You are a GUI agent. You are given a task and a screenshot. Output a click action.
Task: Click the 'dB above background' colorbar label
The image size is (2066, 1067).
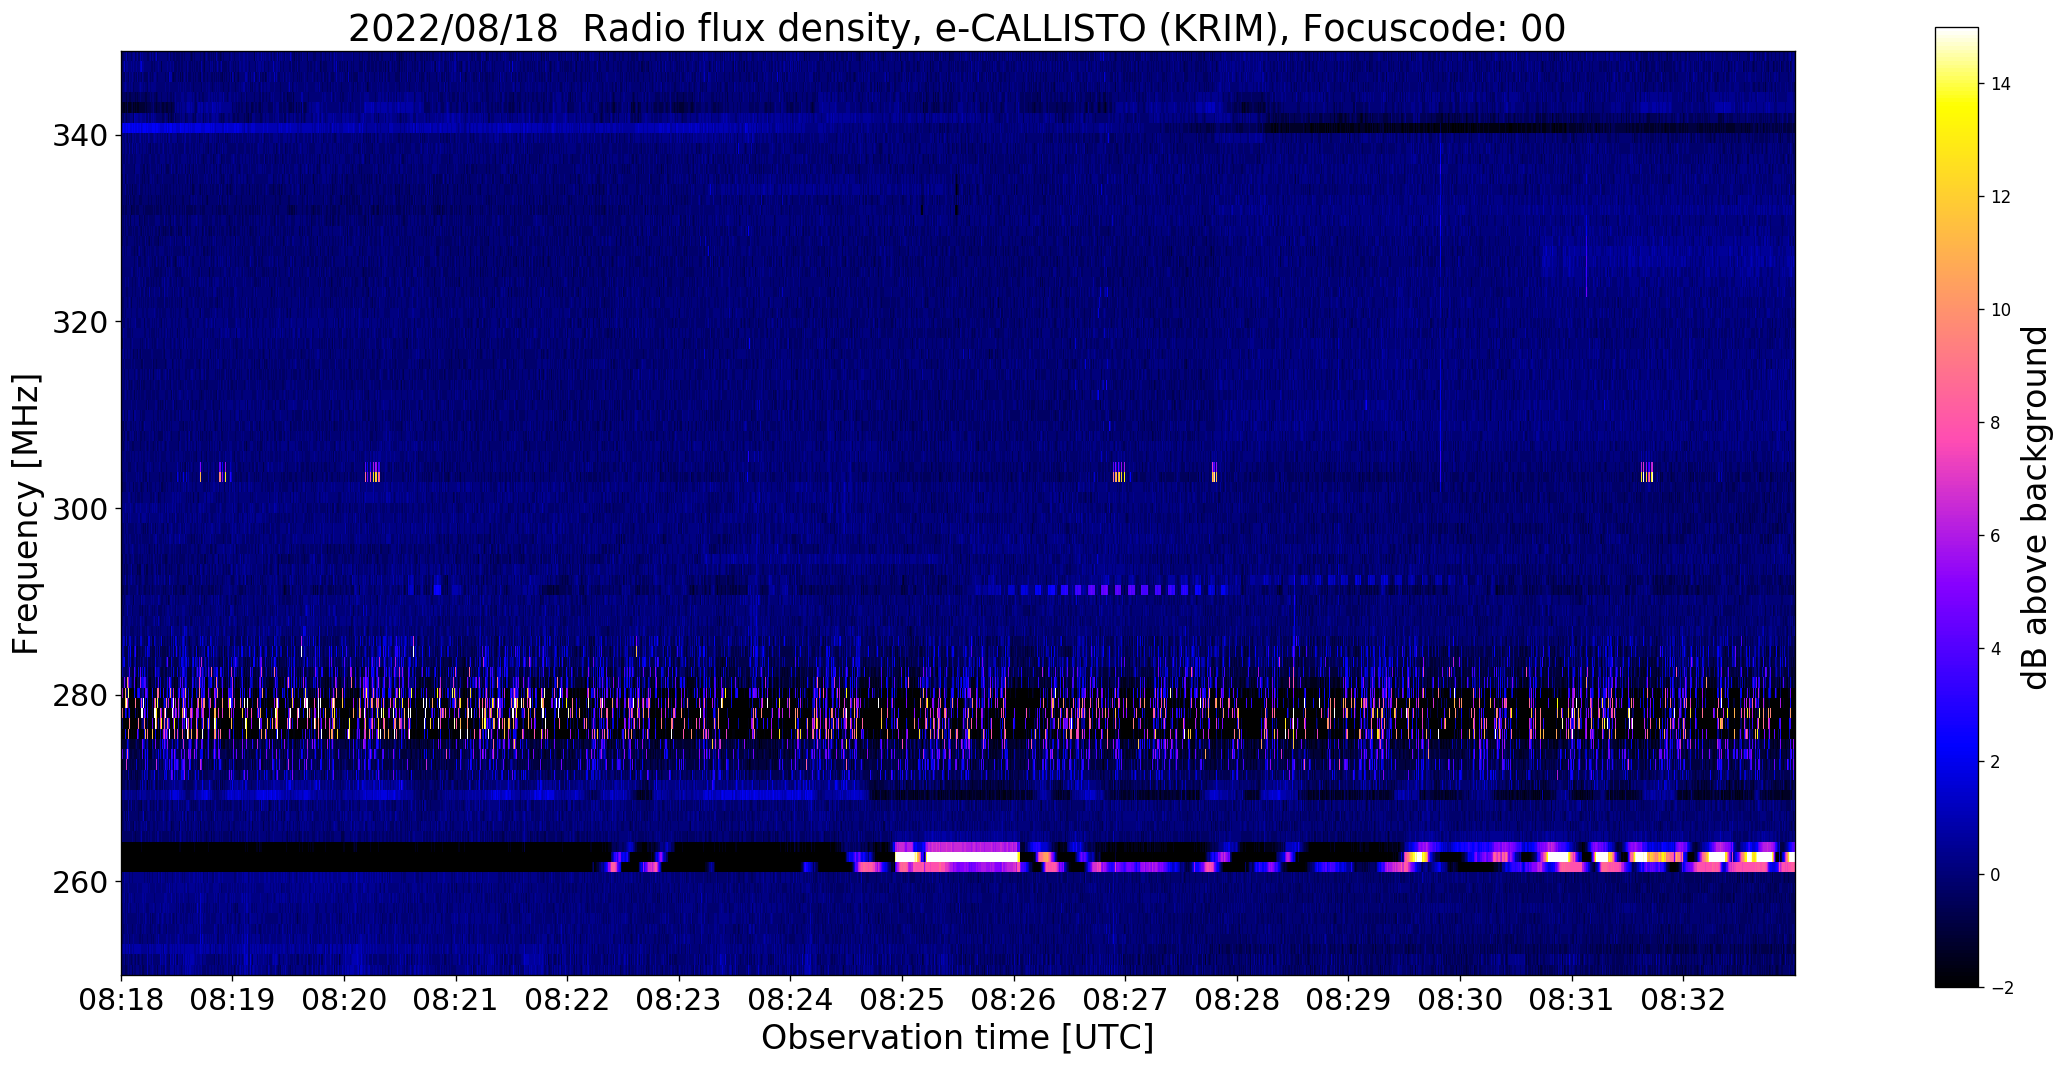[2035, 508]
